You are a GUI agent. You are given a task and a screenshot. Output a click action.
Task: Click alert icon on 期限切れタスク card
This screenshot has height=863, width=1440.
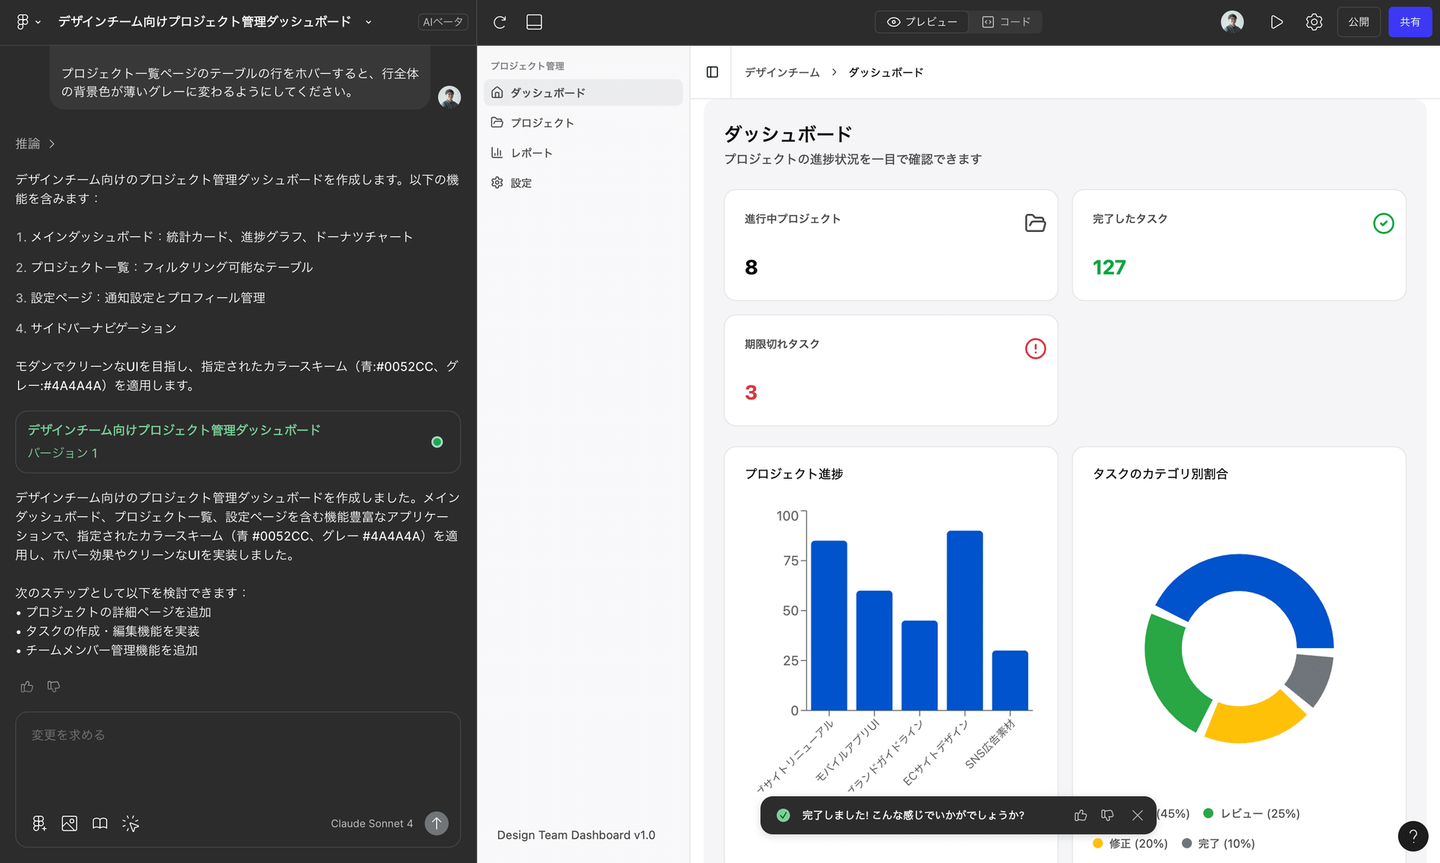(1035, 348)
